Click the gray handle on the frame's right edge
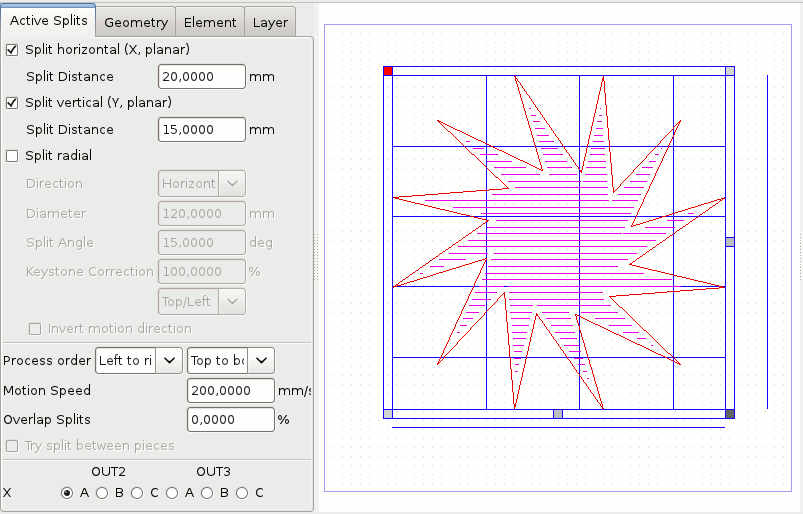This screenshot has width=803, height=514. click(730, 242)
